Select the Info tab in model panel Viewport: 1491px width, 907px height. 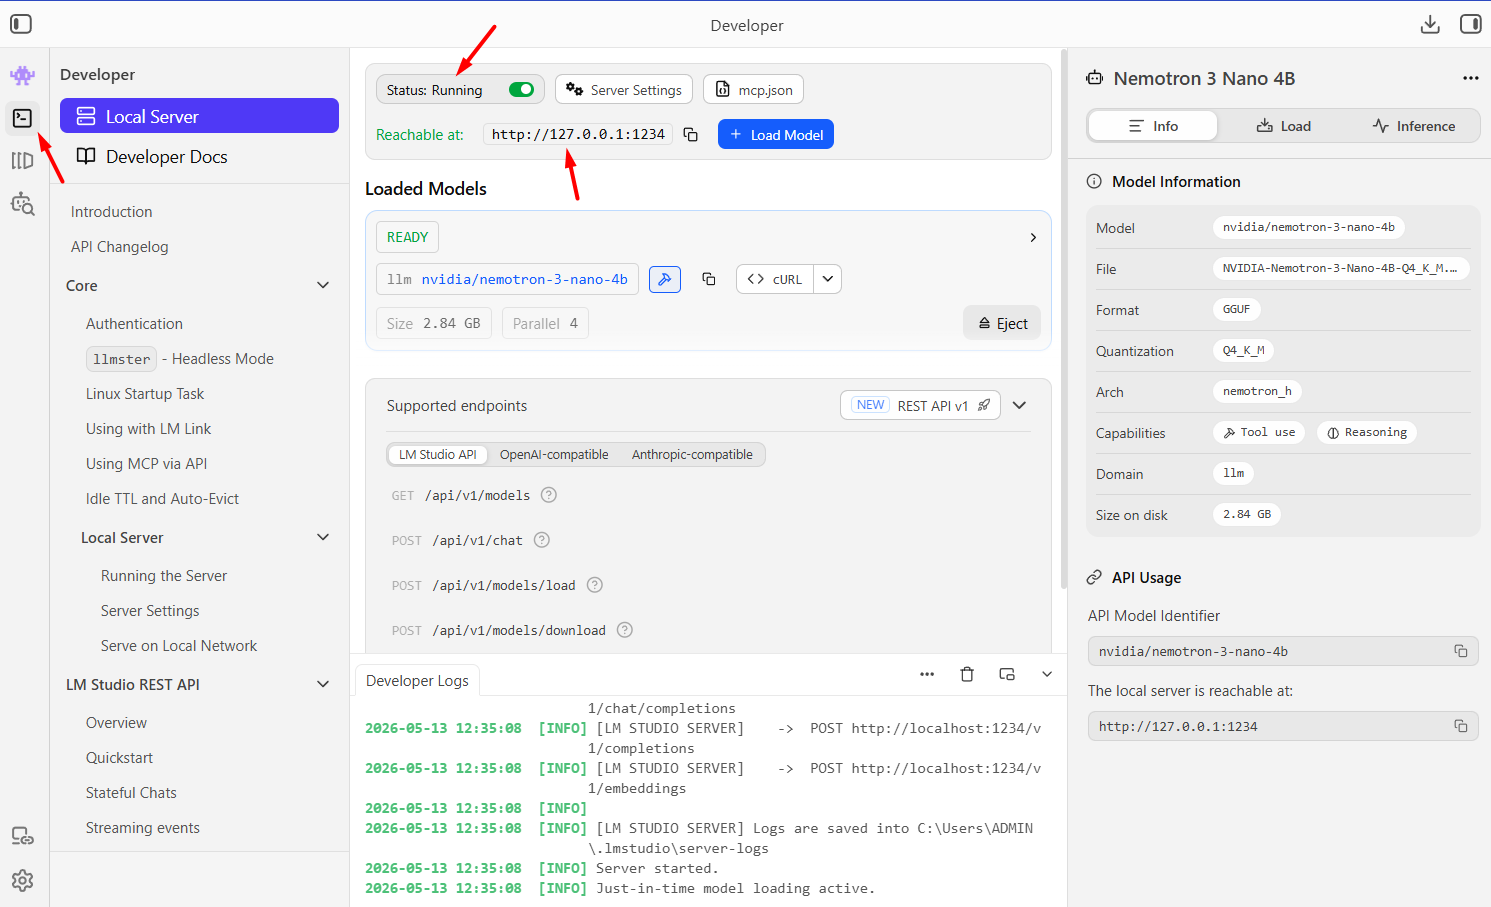coord(1153,126)
